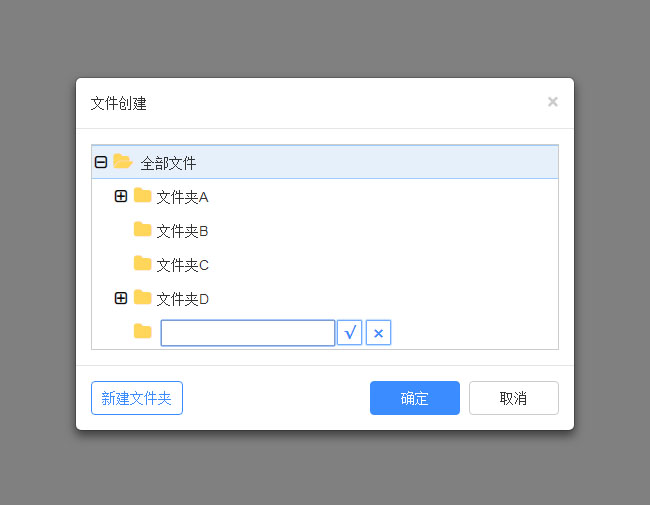Click the folder icon of 文件夹D

(x=142, y=298)
